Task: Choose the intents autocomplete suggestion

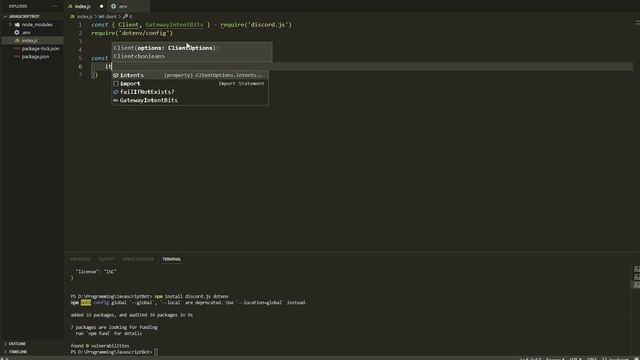Action: tap(190, 75)
